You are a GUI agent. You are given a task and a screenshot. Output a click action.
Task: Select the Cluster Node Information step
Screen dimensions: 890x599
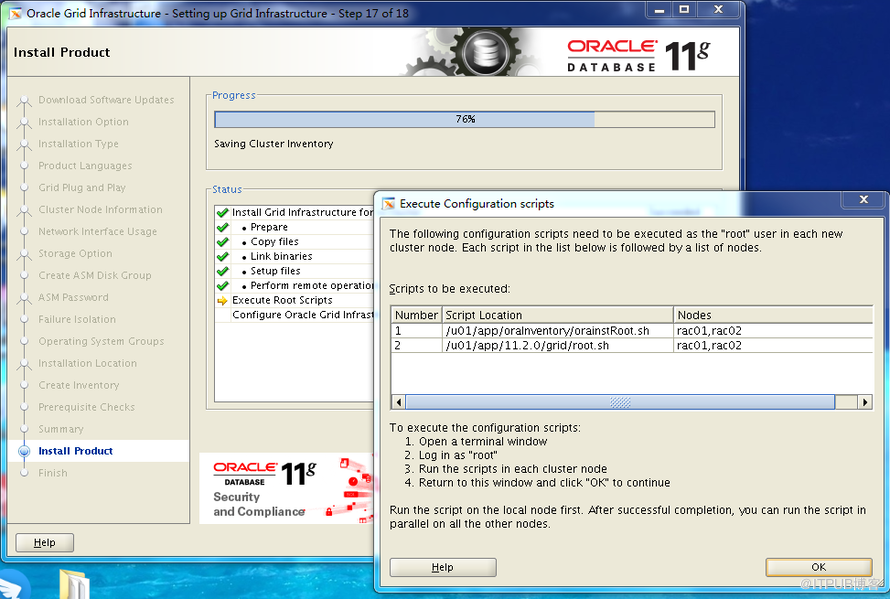click(100, 210)
